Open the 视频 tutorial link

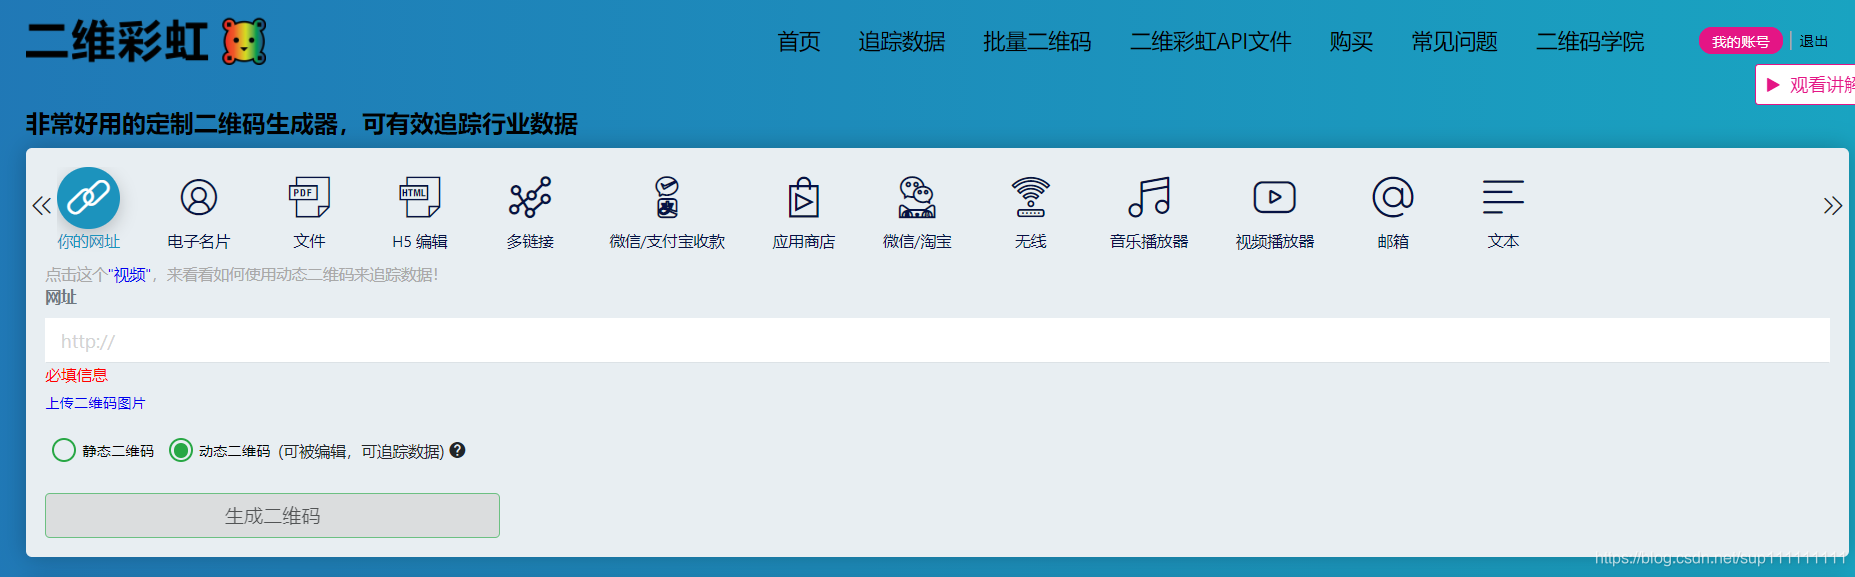130,275
